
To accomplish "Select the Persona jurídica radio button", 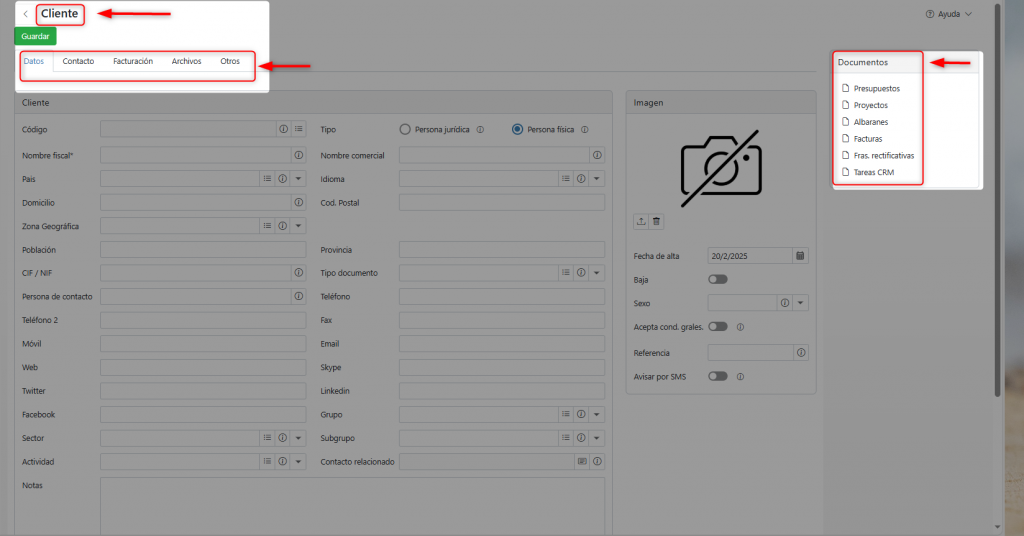I will click(x=405, y=129).
